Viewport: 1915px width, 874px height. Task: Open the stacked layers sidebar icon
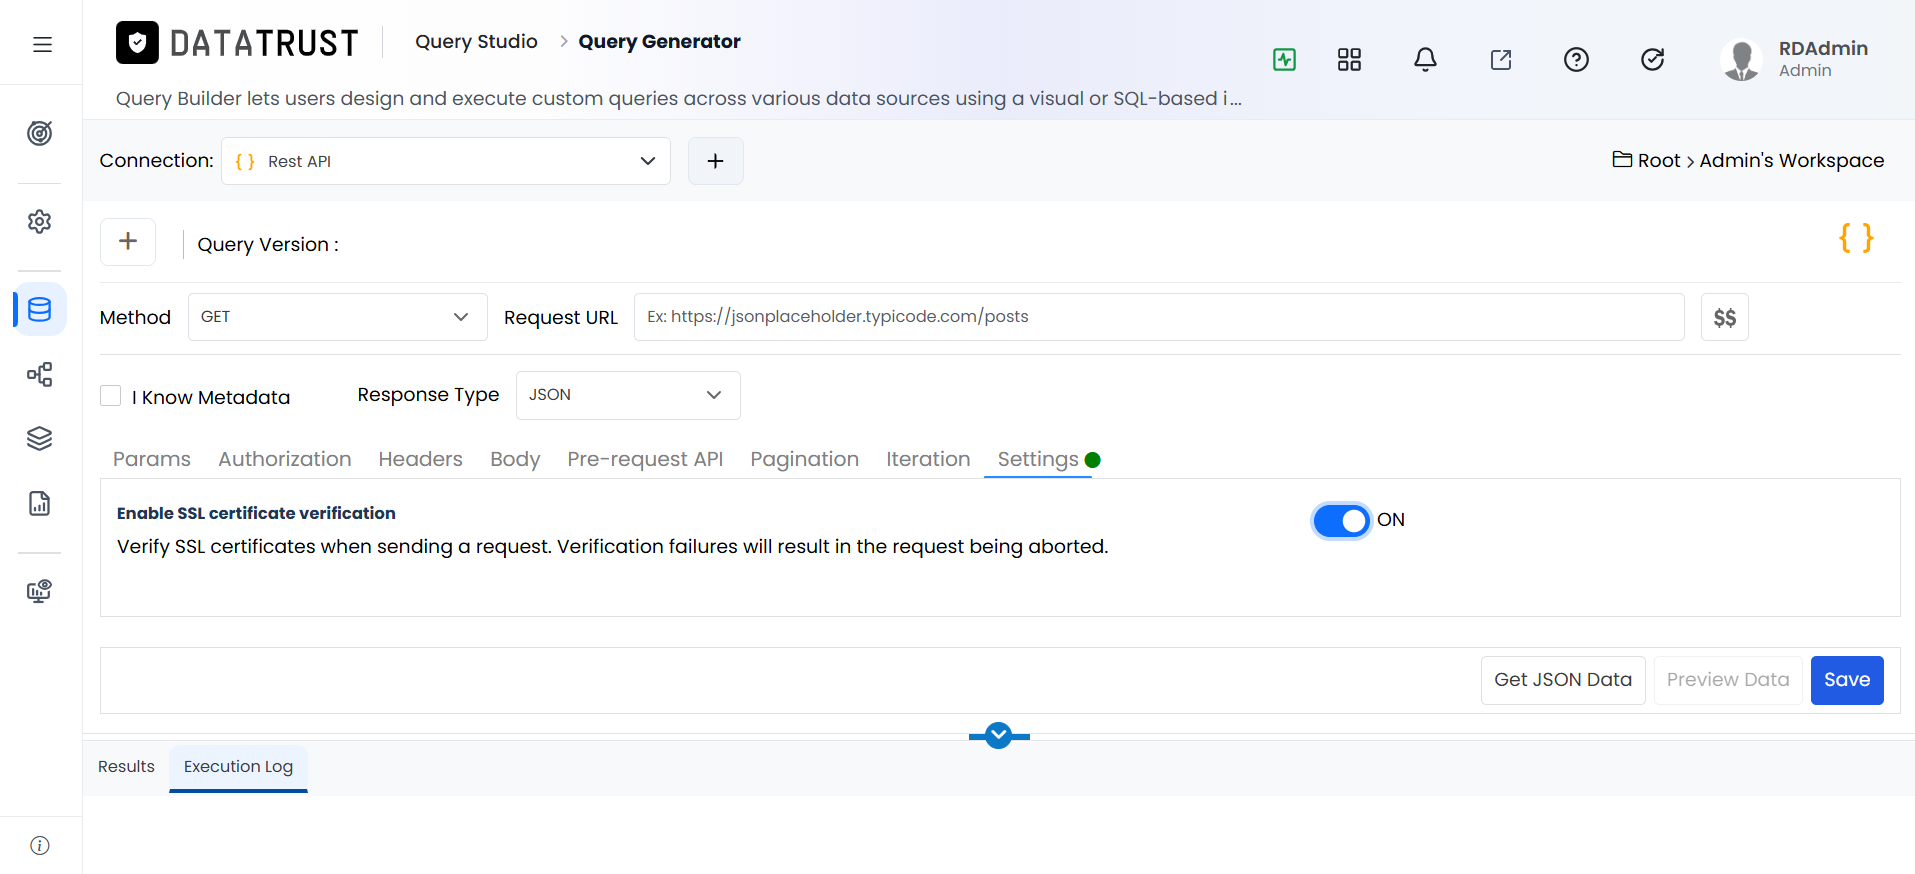[x=40, y=438]
